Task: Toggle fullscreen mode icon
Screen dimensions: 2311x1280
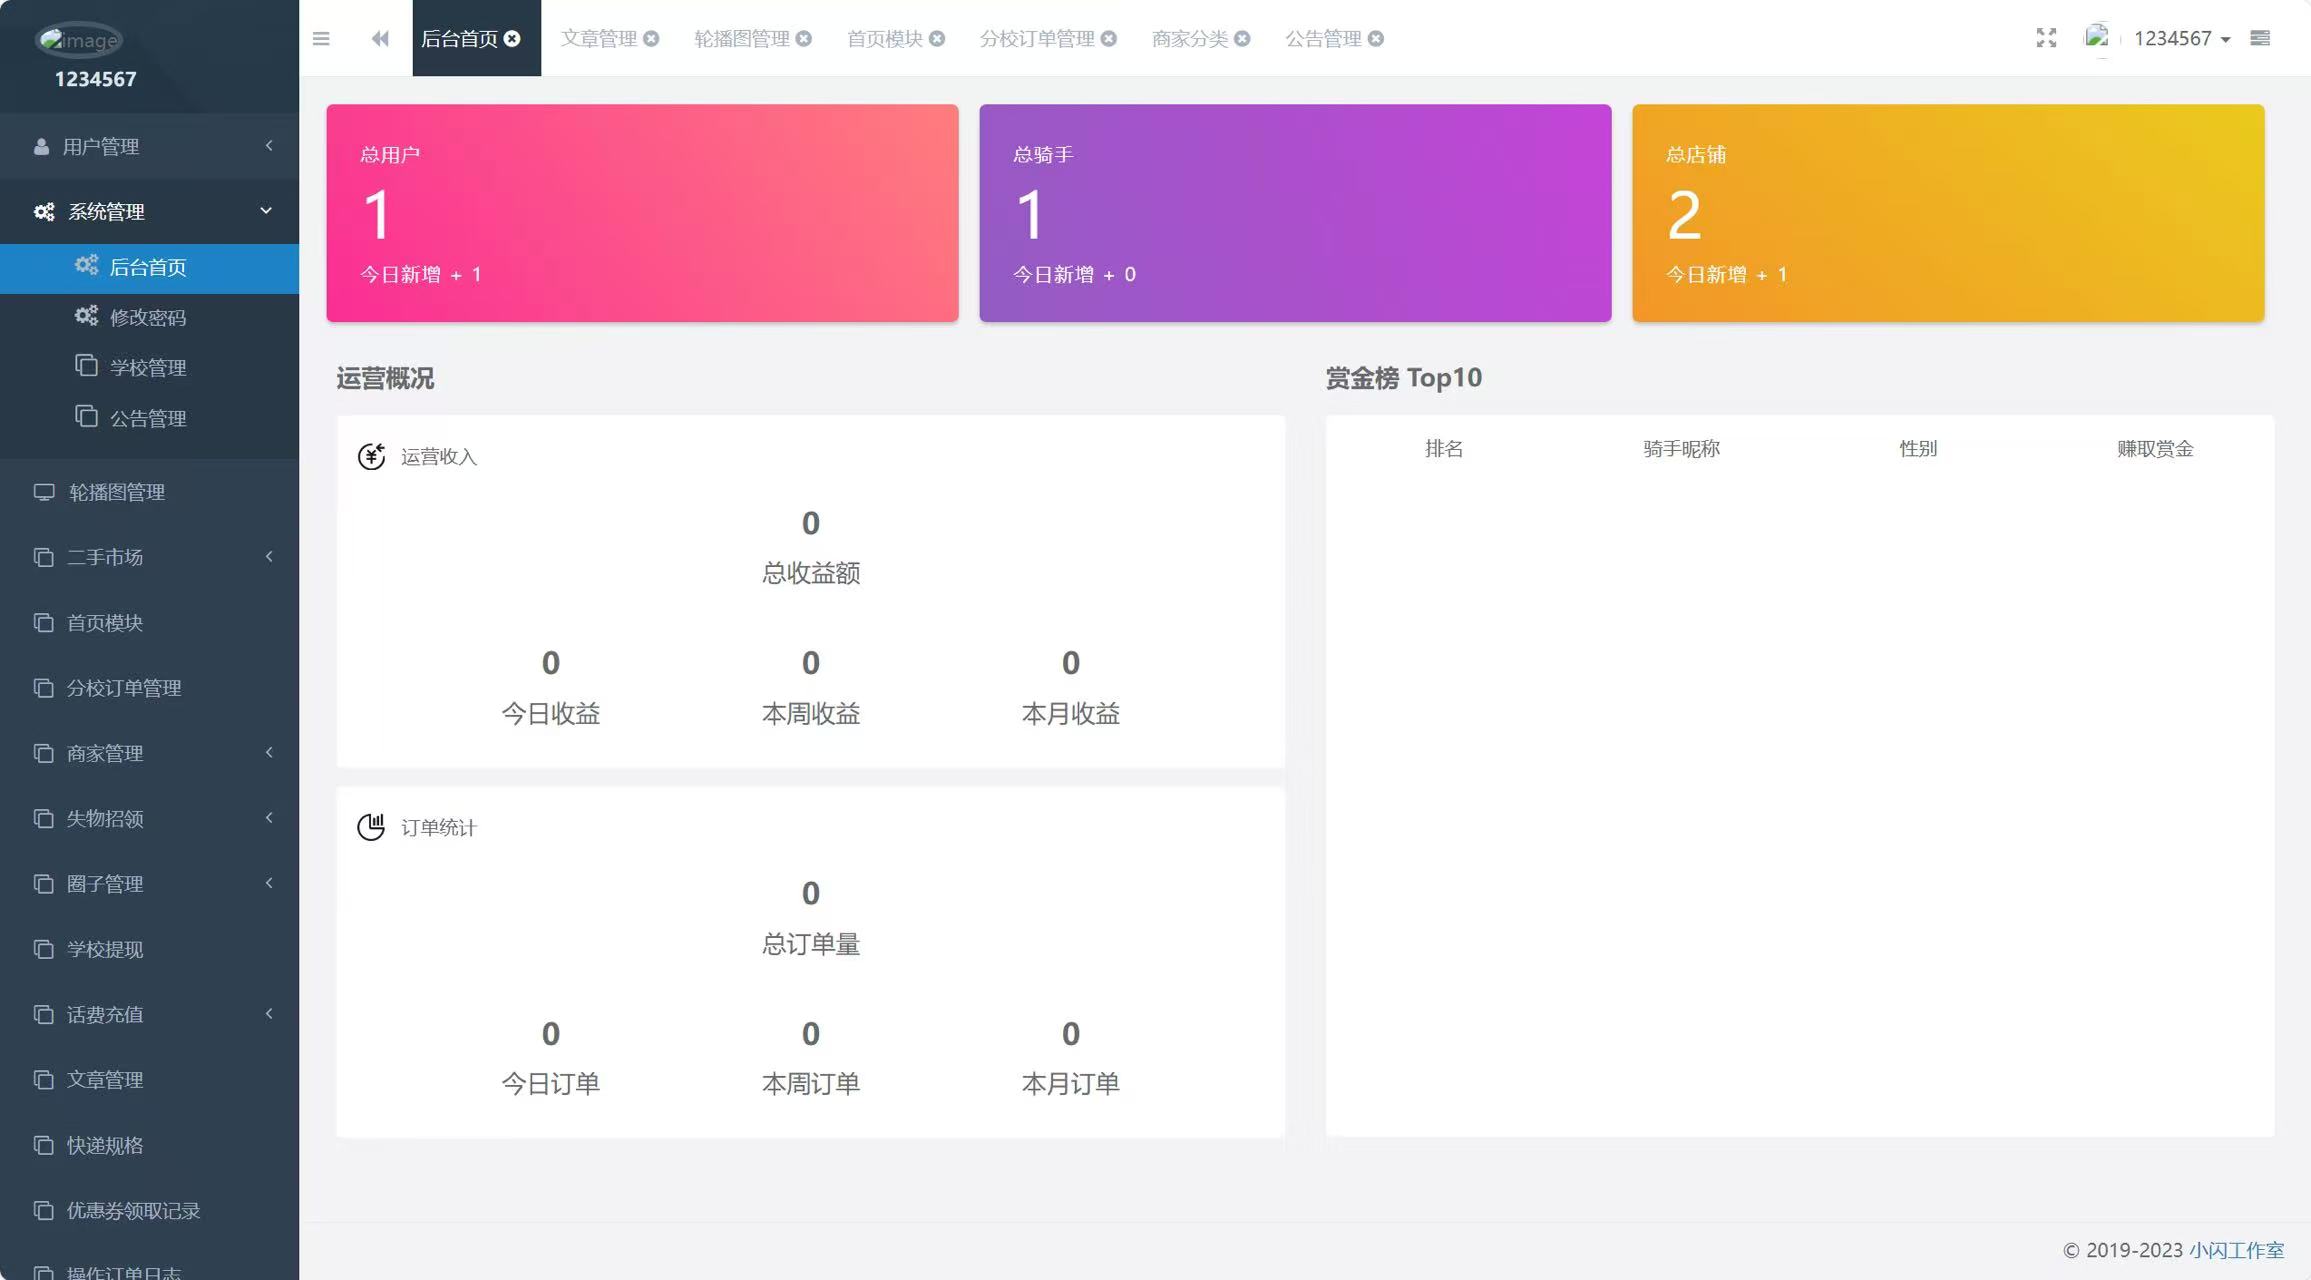Action: [x=2046, y=38]
